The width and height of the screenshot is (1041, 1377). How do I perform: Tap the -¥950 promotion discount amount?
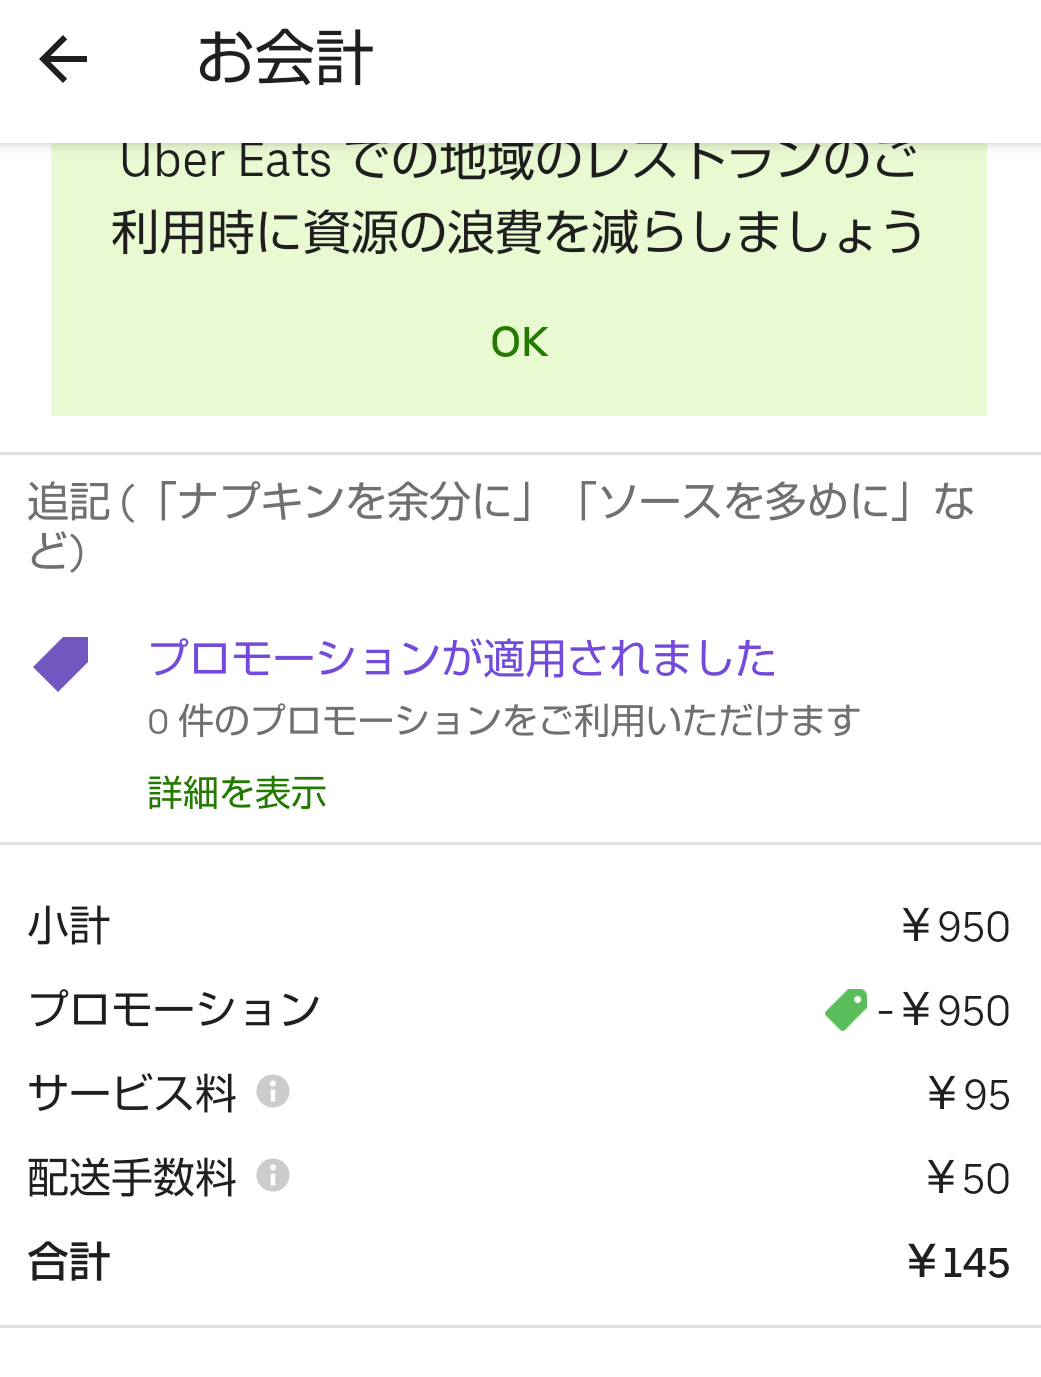[944, 1011]
